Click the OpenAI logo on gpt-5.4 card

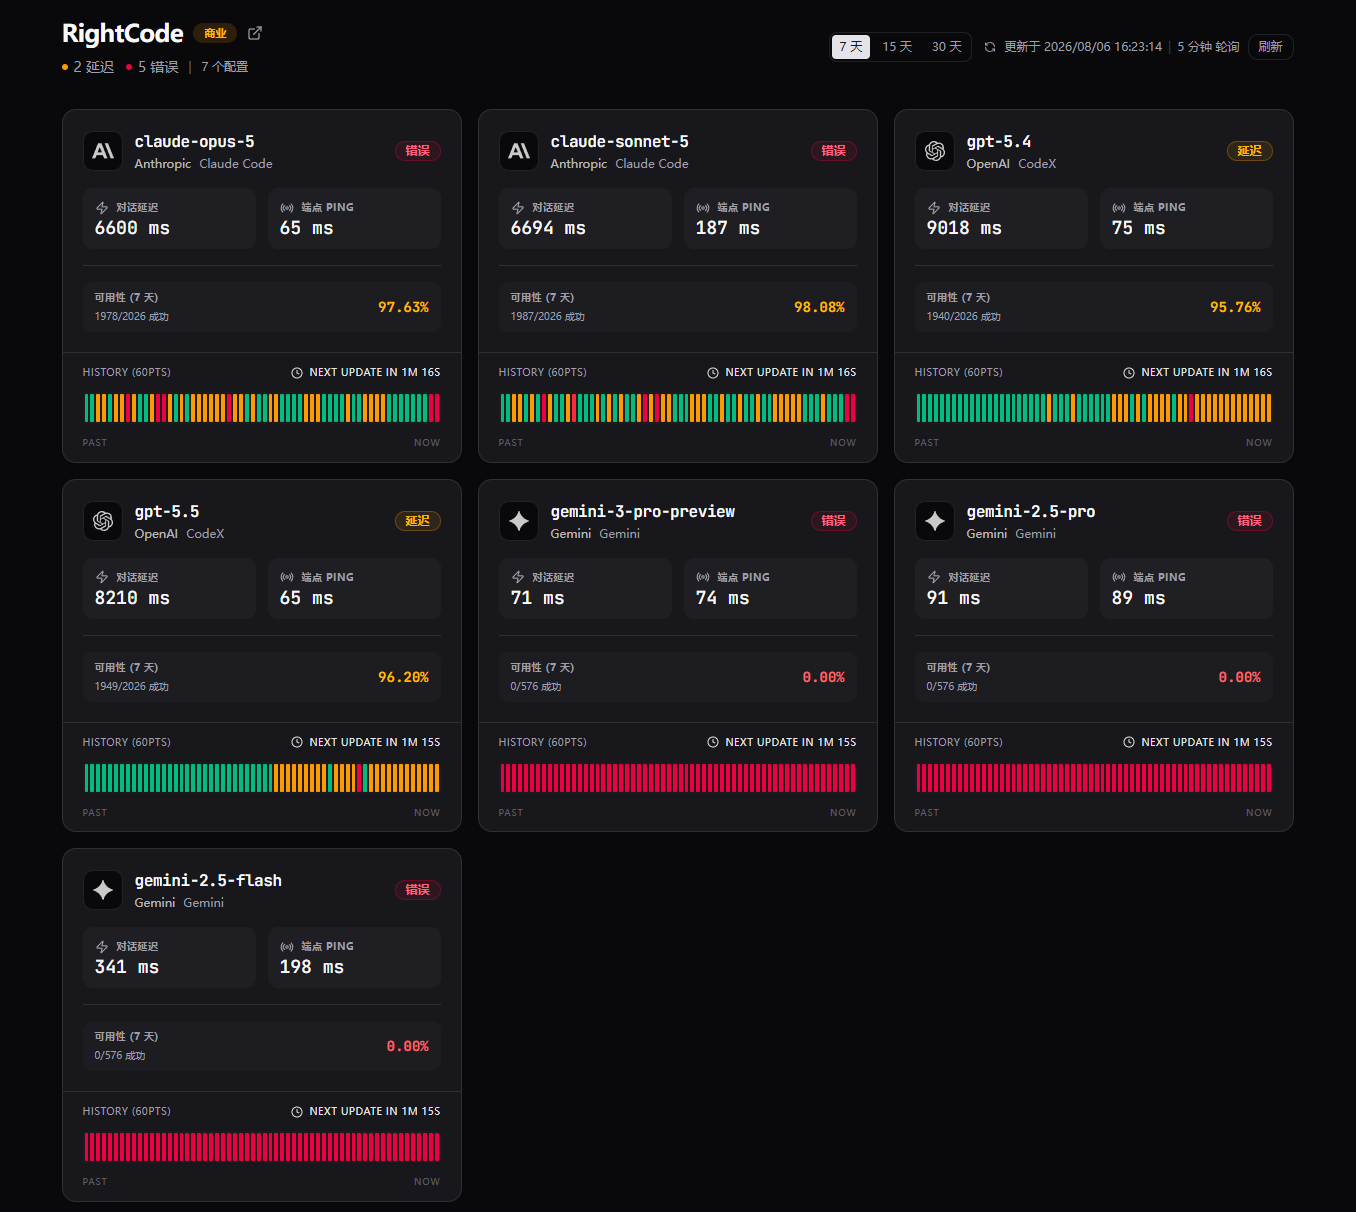pyautogui.click(x=935, y=151)
